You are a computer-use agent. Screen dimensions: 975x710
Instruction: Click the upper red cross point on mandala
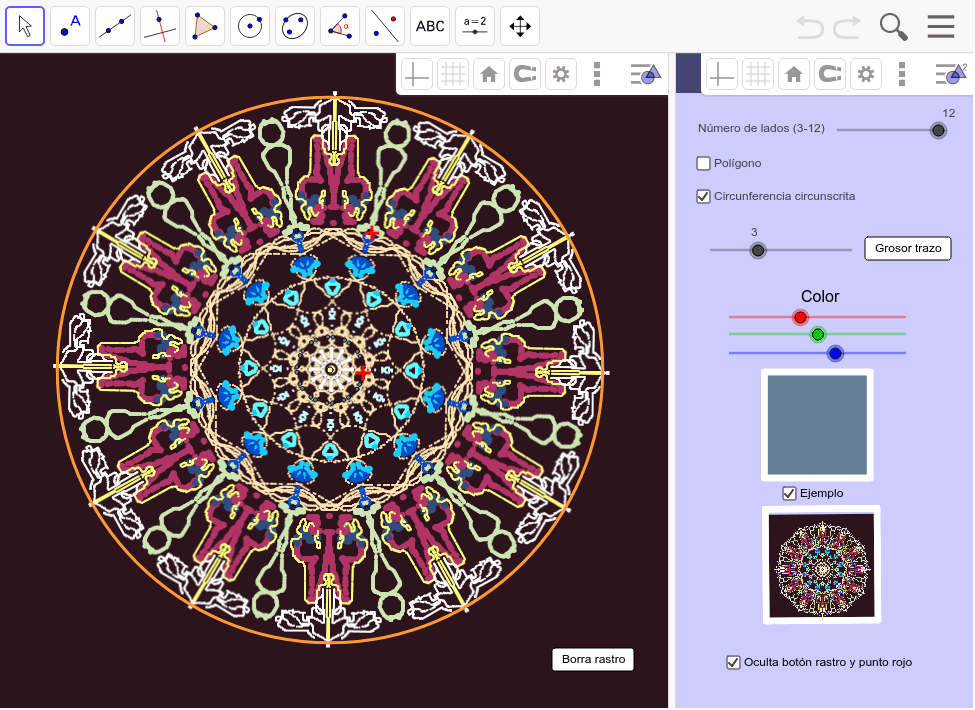coord(371,233)
